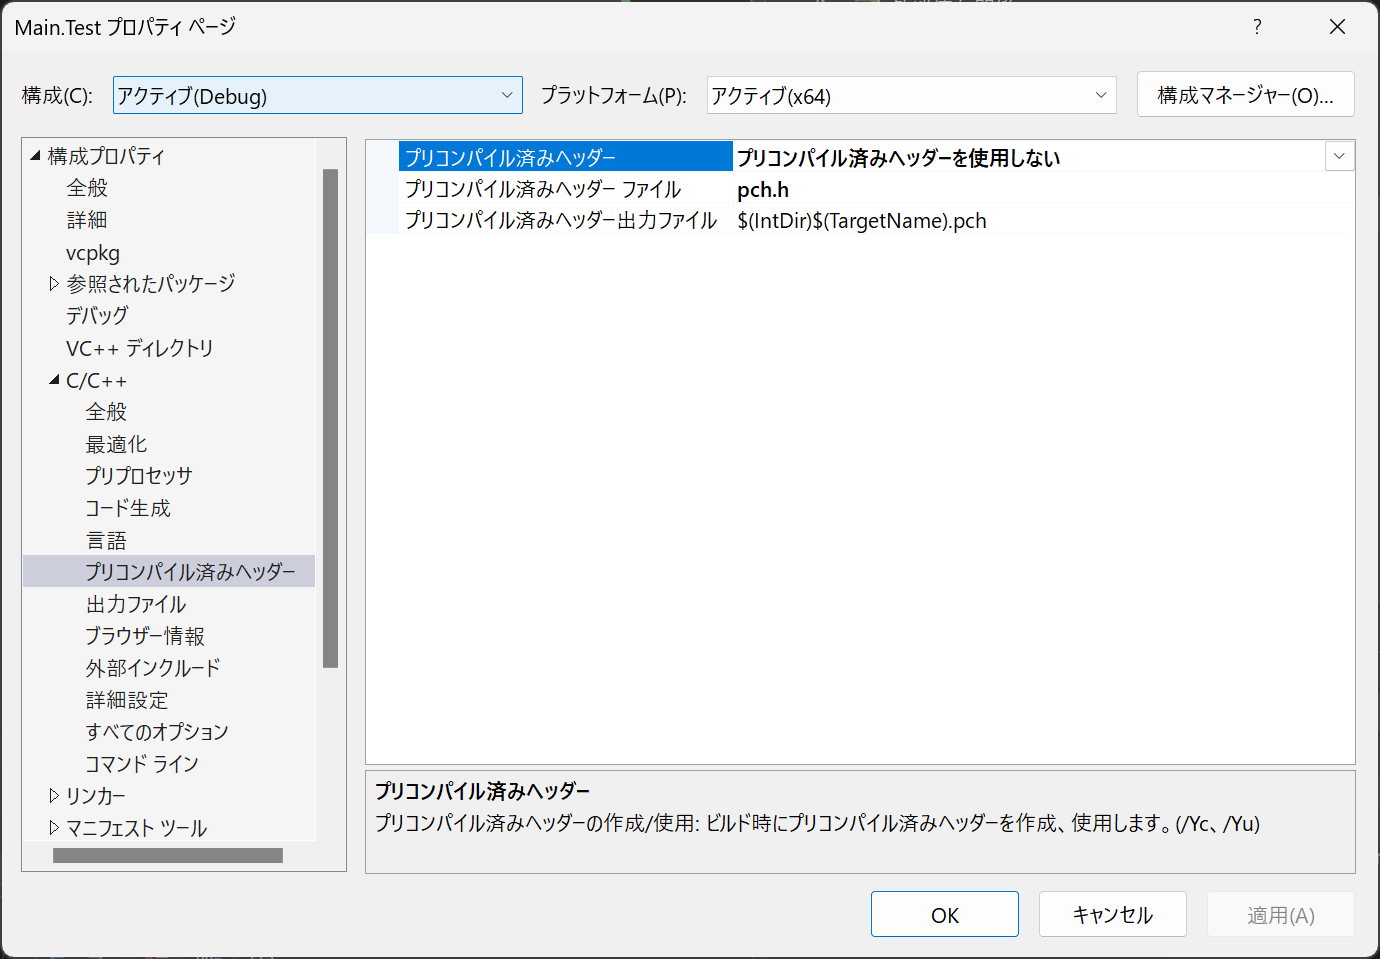Click the tree panel vertical scrollbar
Screen dimensions: 1380x959
pyautogui.click(x=330, y=420)
